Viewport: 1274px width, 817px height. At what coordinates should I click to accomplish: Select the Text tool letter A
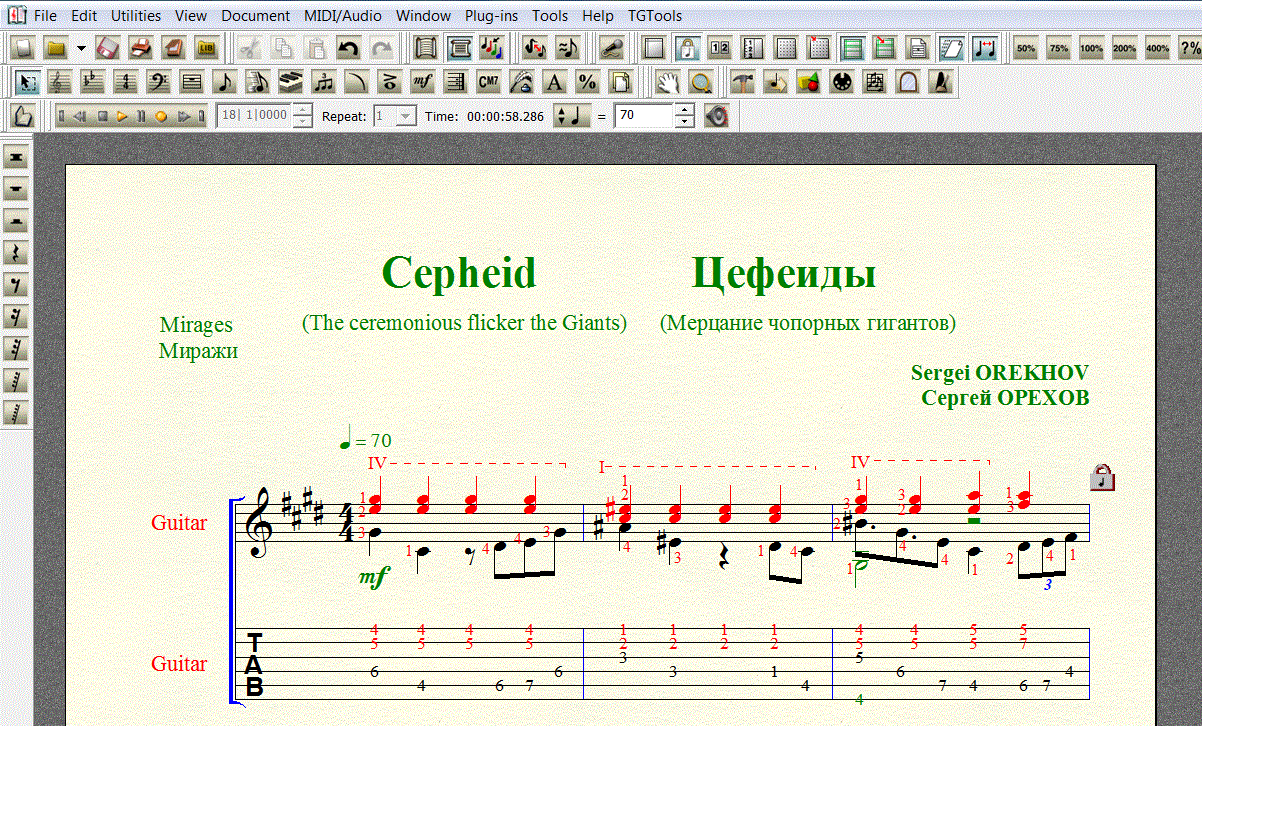pyautogui.click(x=554, y=82)
